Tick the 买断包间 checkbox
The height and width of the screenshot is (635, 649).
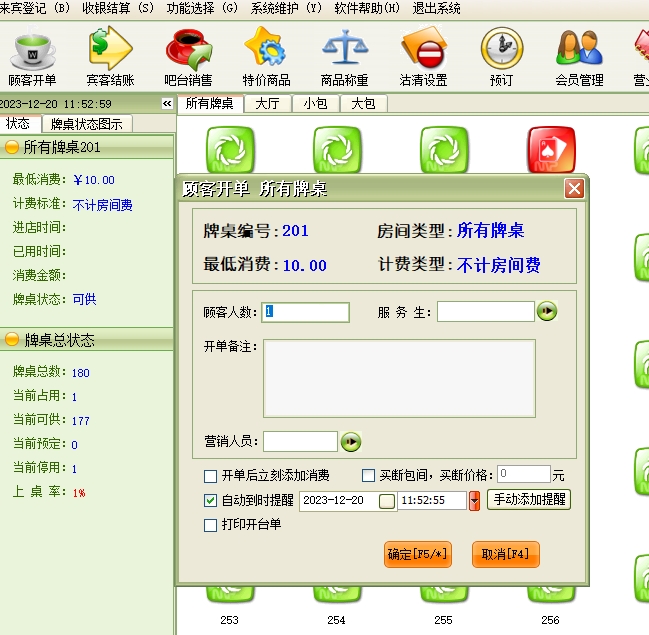tap(369, 476)
